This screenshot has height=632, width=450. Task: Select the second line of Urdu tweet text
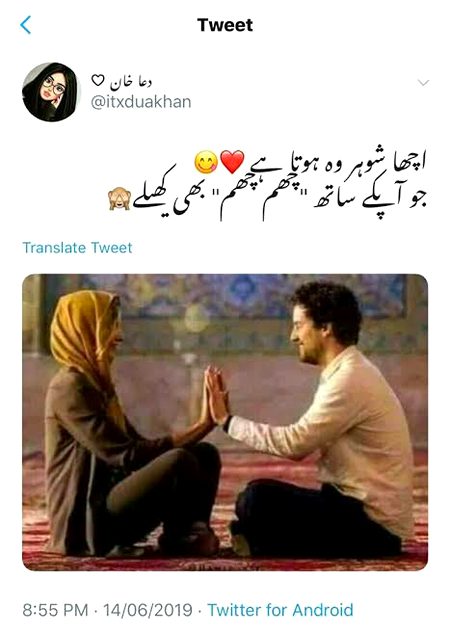tap(267, 198)
